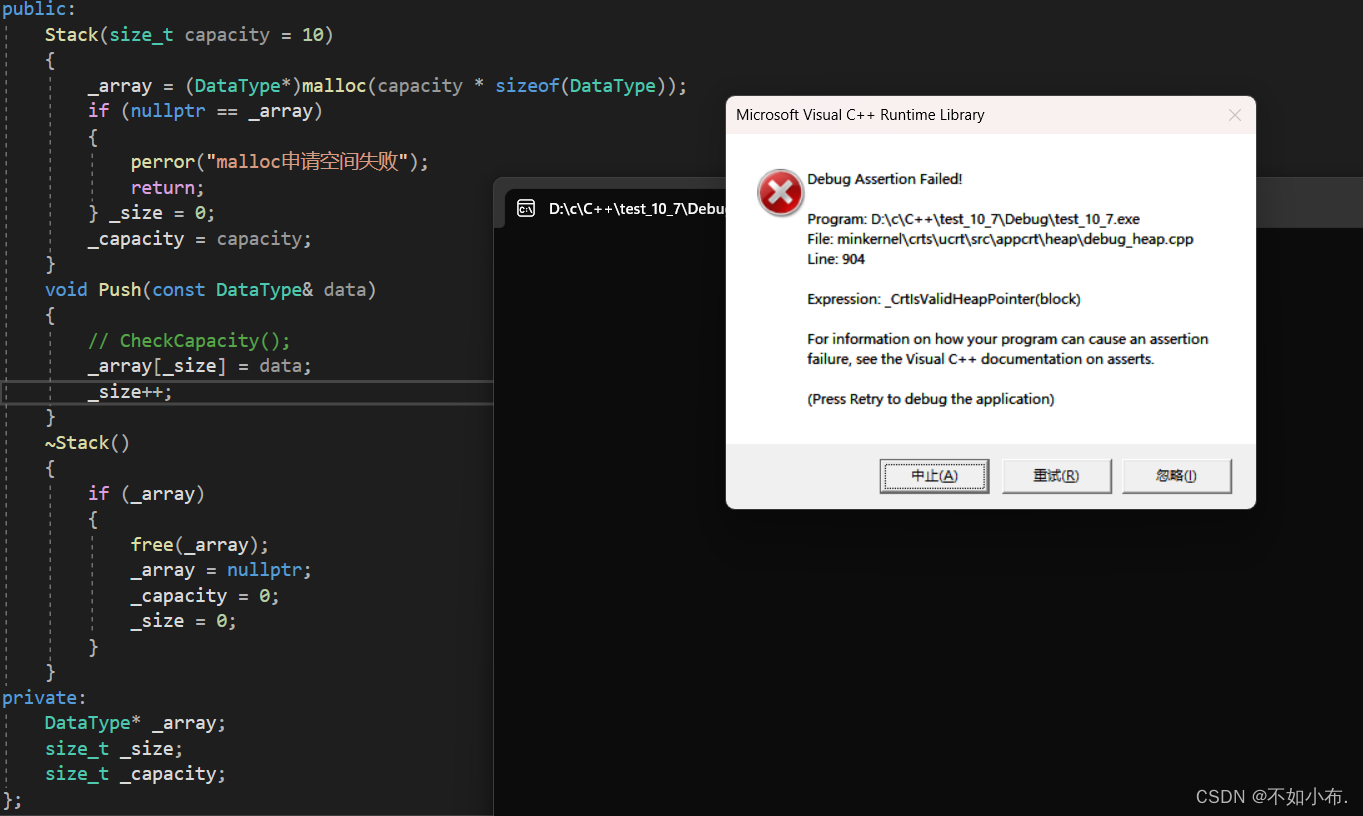This screenshot has height=816, width=1363.
Task: Click the 'if (nullptr == _array)' line
Action: pos(205,111)
